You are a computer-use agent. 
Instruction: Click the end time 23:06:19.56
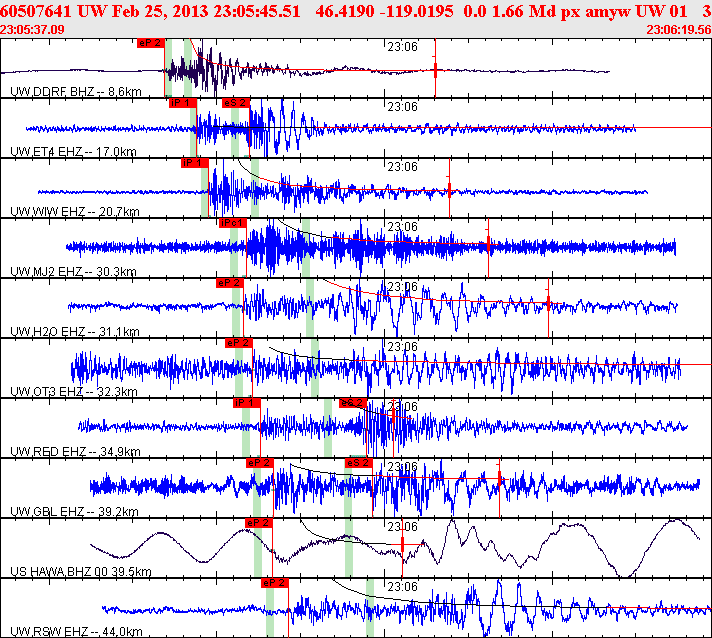(x=679, y=30)
